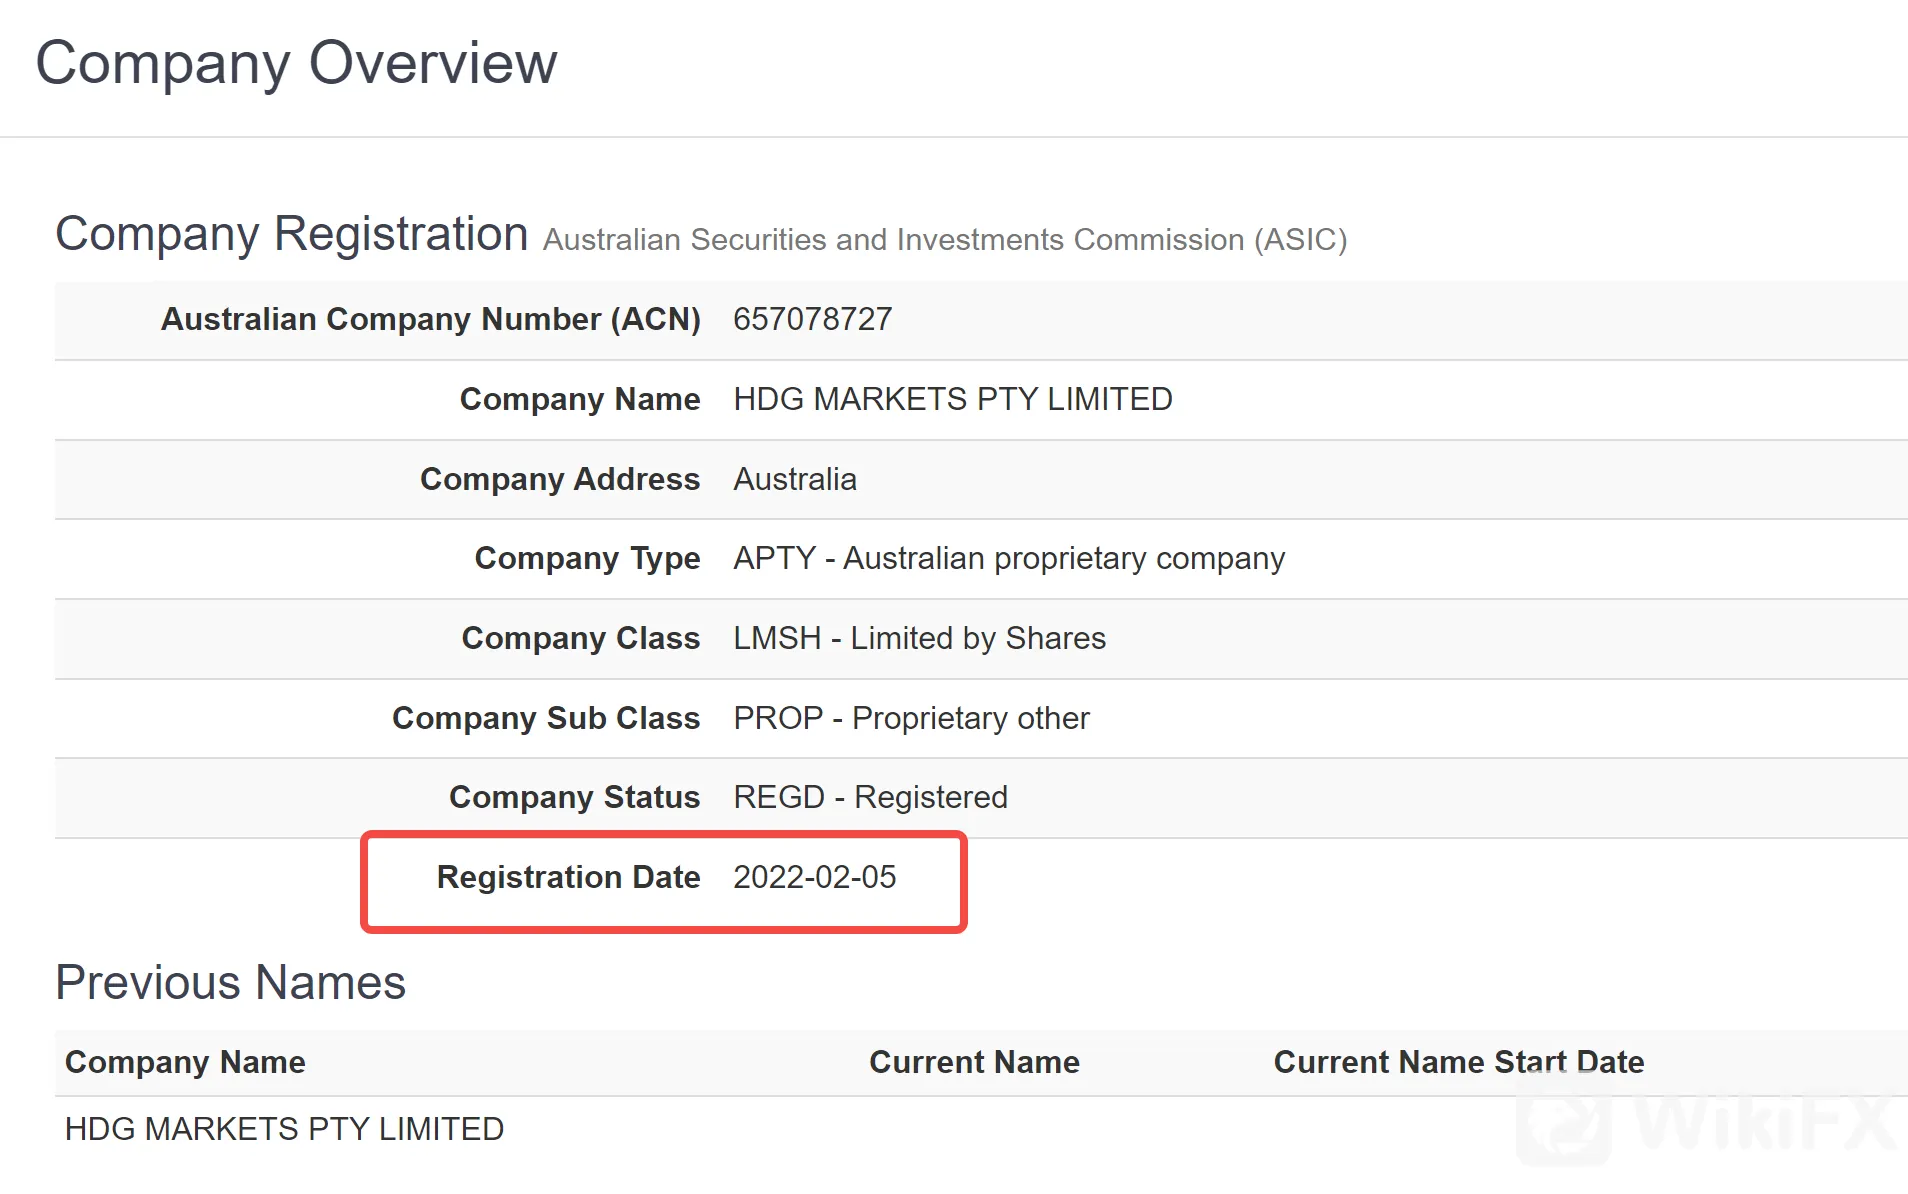Click the Company Status label
The image size is (1908, 1194).
click(x=575, y=797)
